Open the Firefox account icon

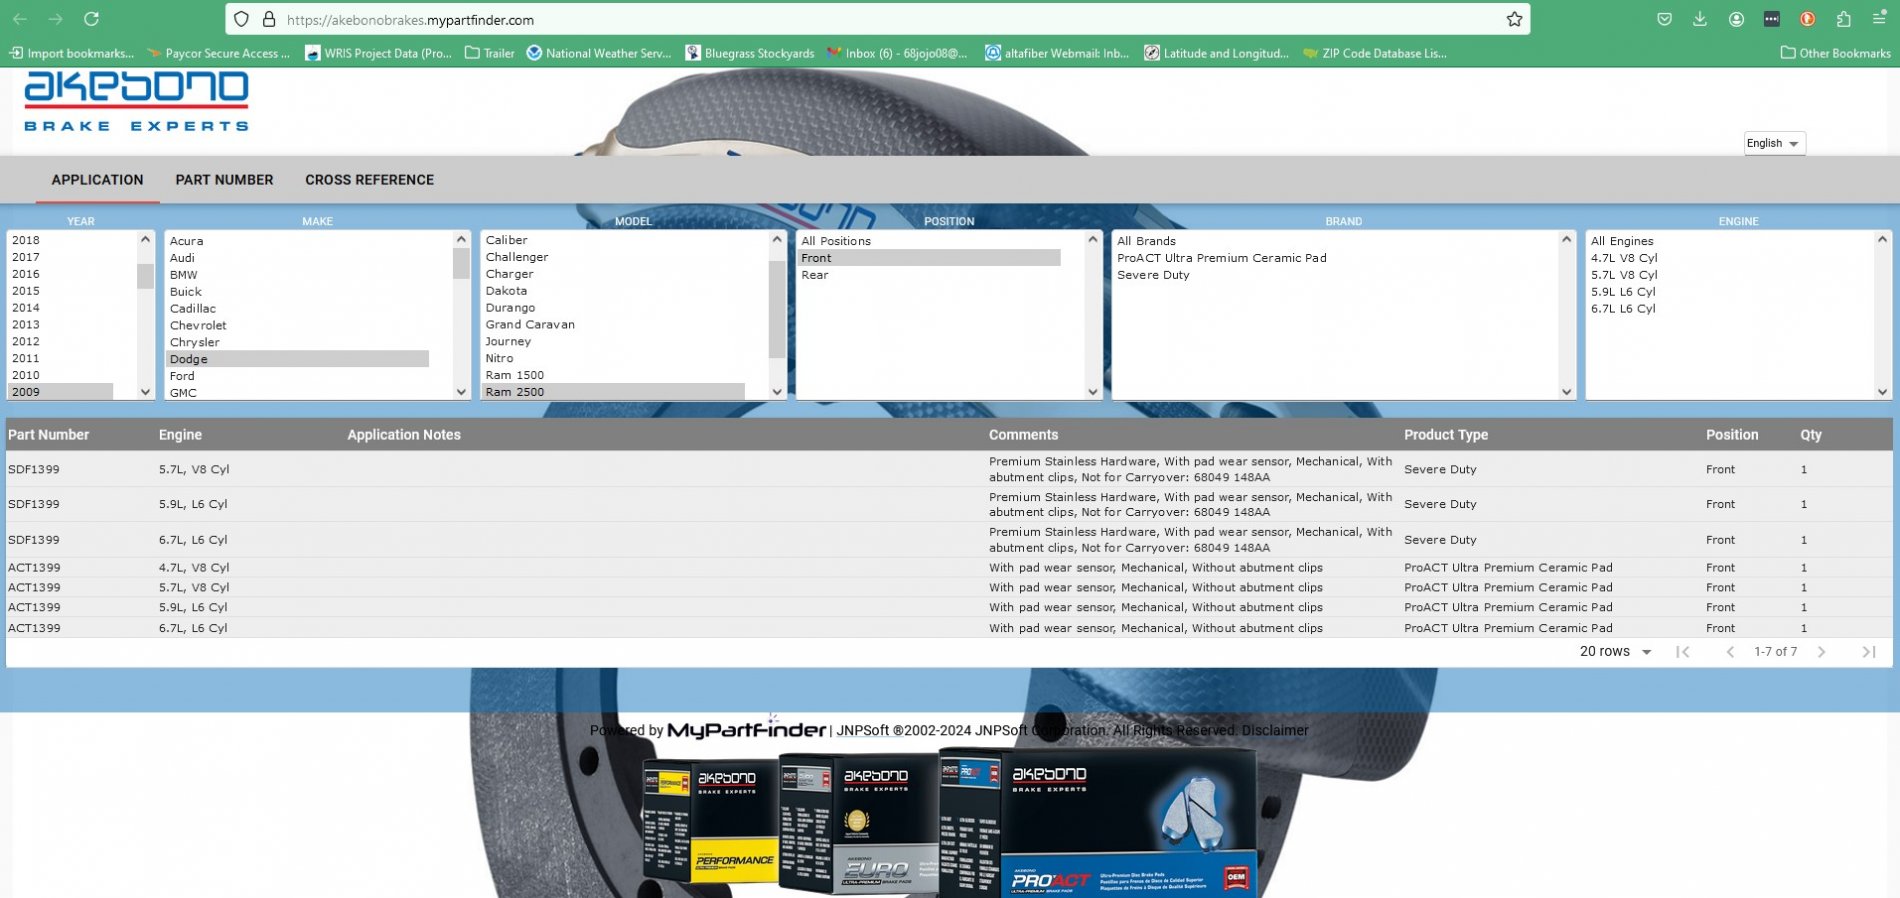(1736, 19)
